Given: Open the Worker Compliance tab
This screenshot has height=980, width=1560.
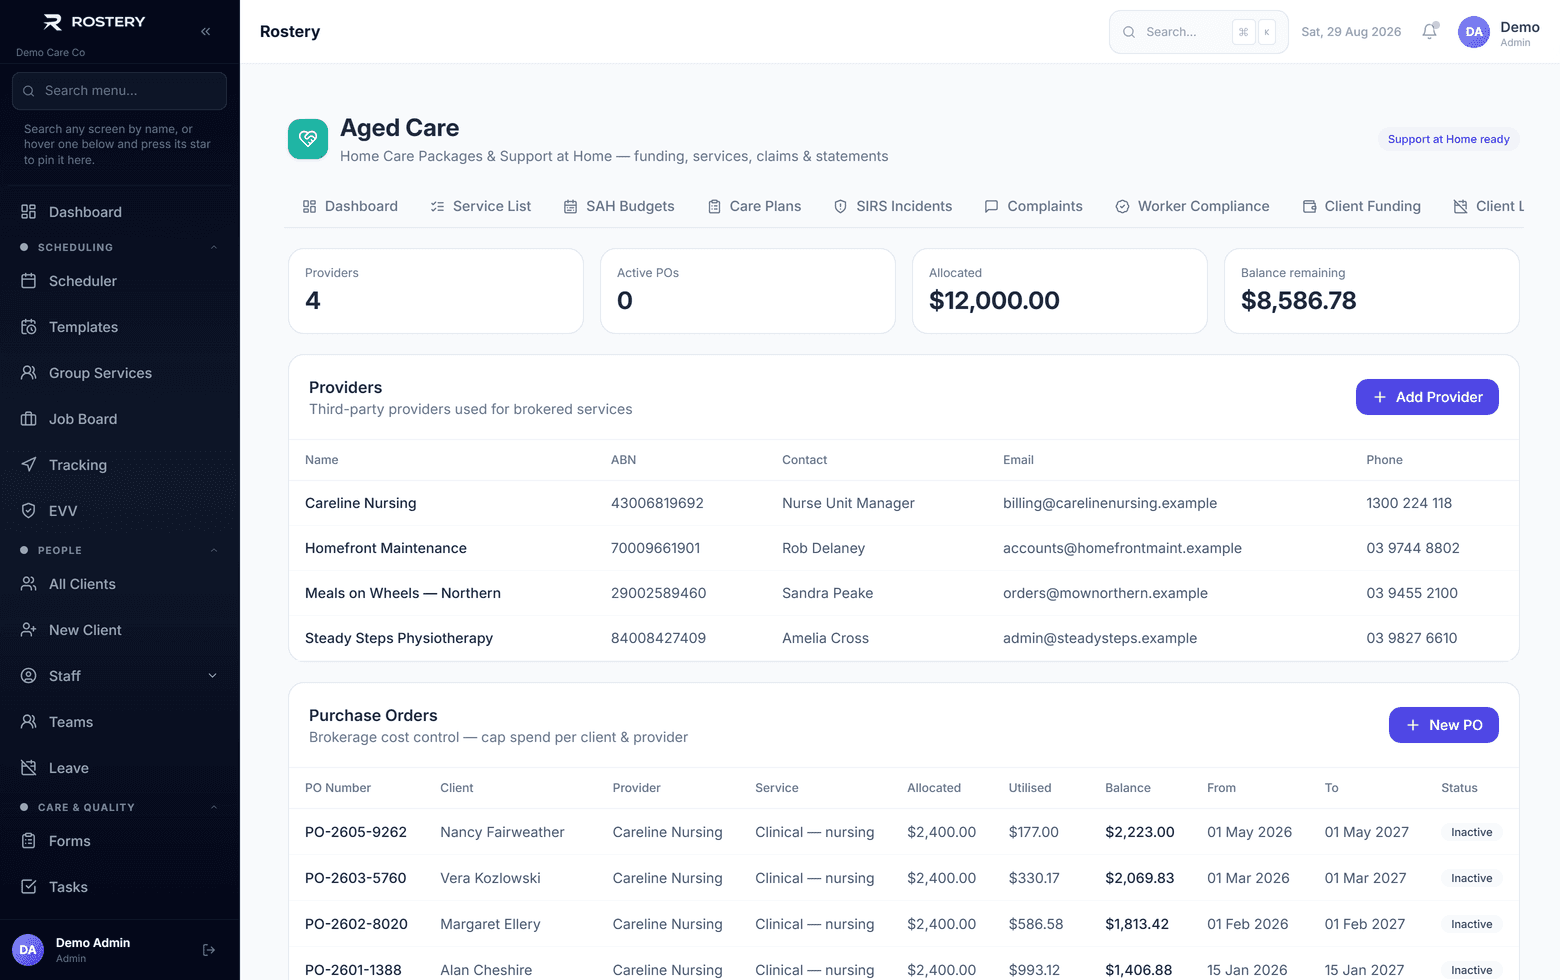Looking at the screenshot, I should click(1192, 206).
